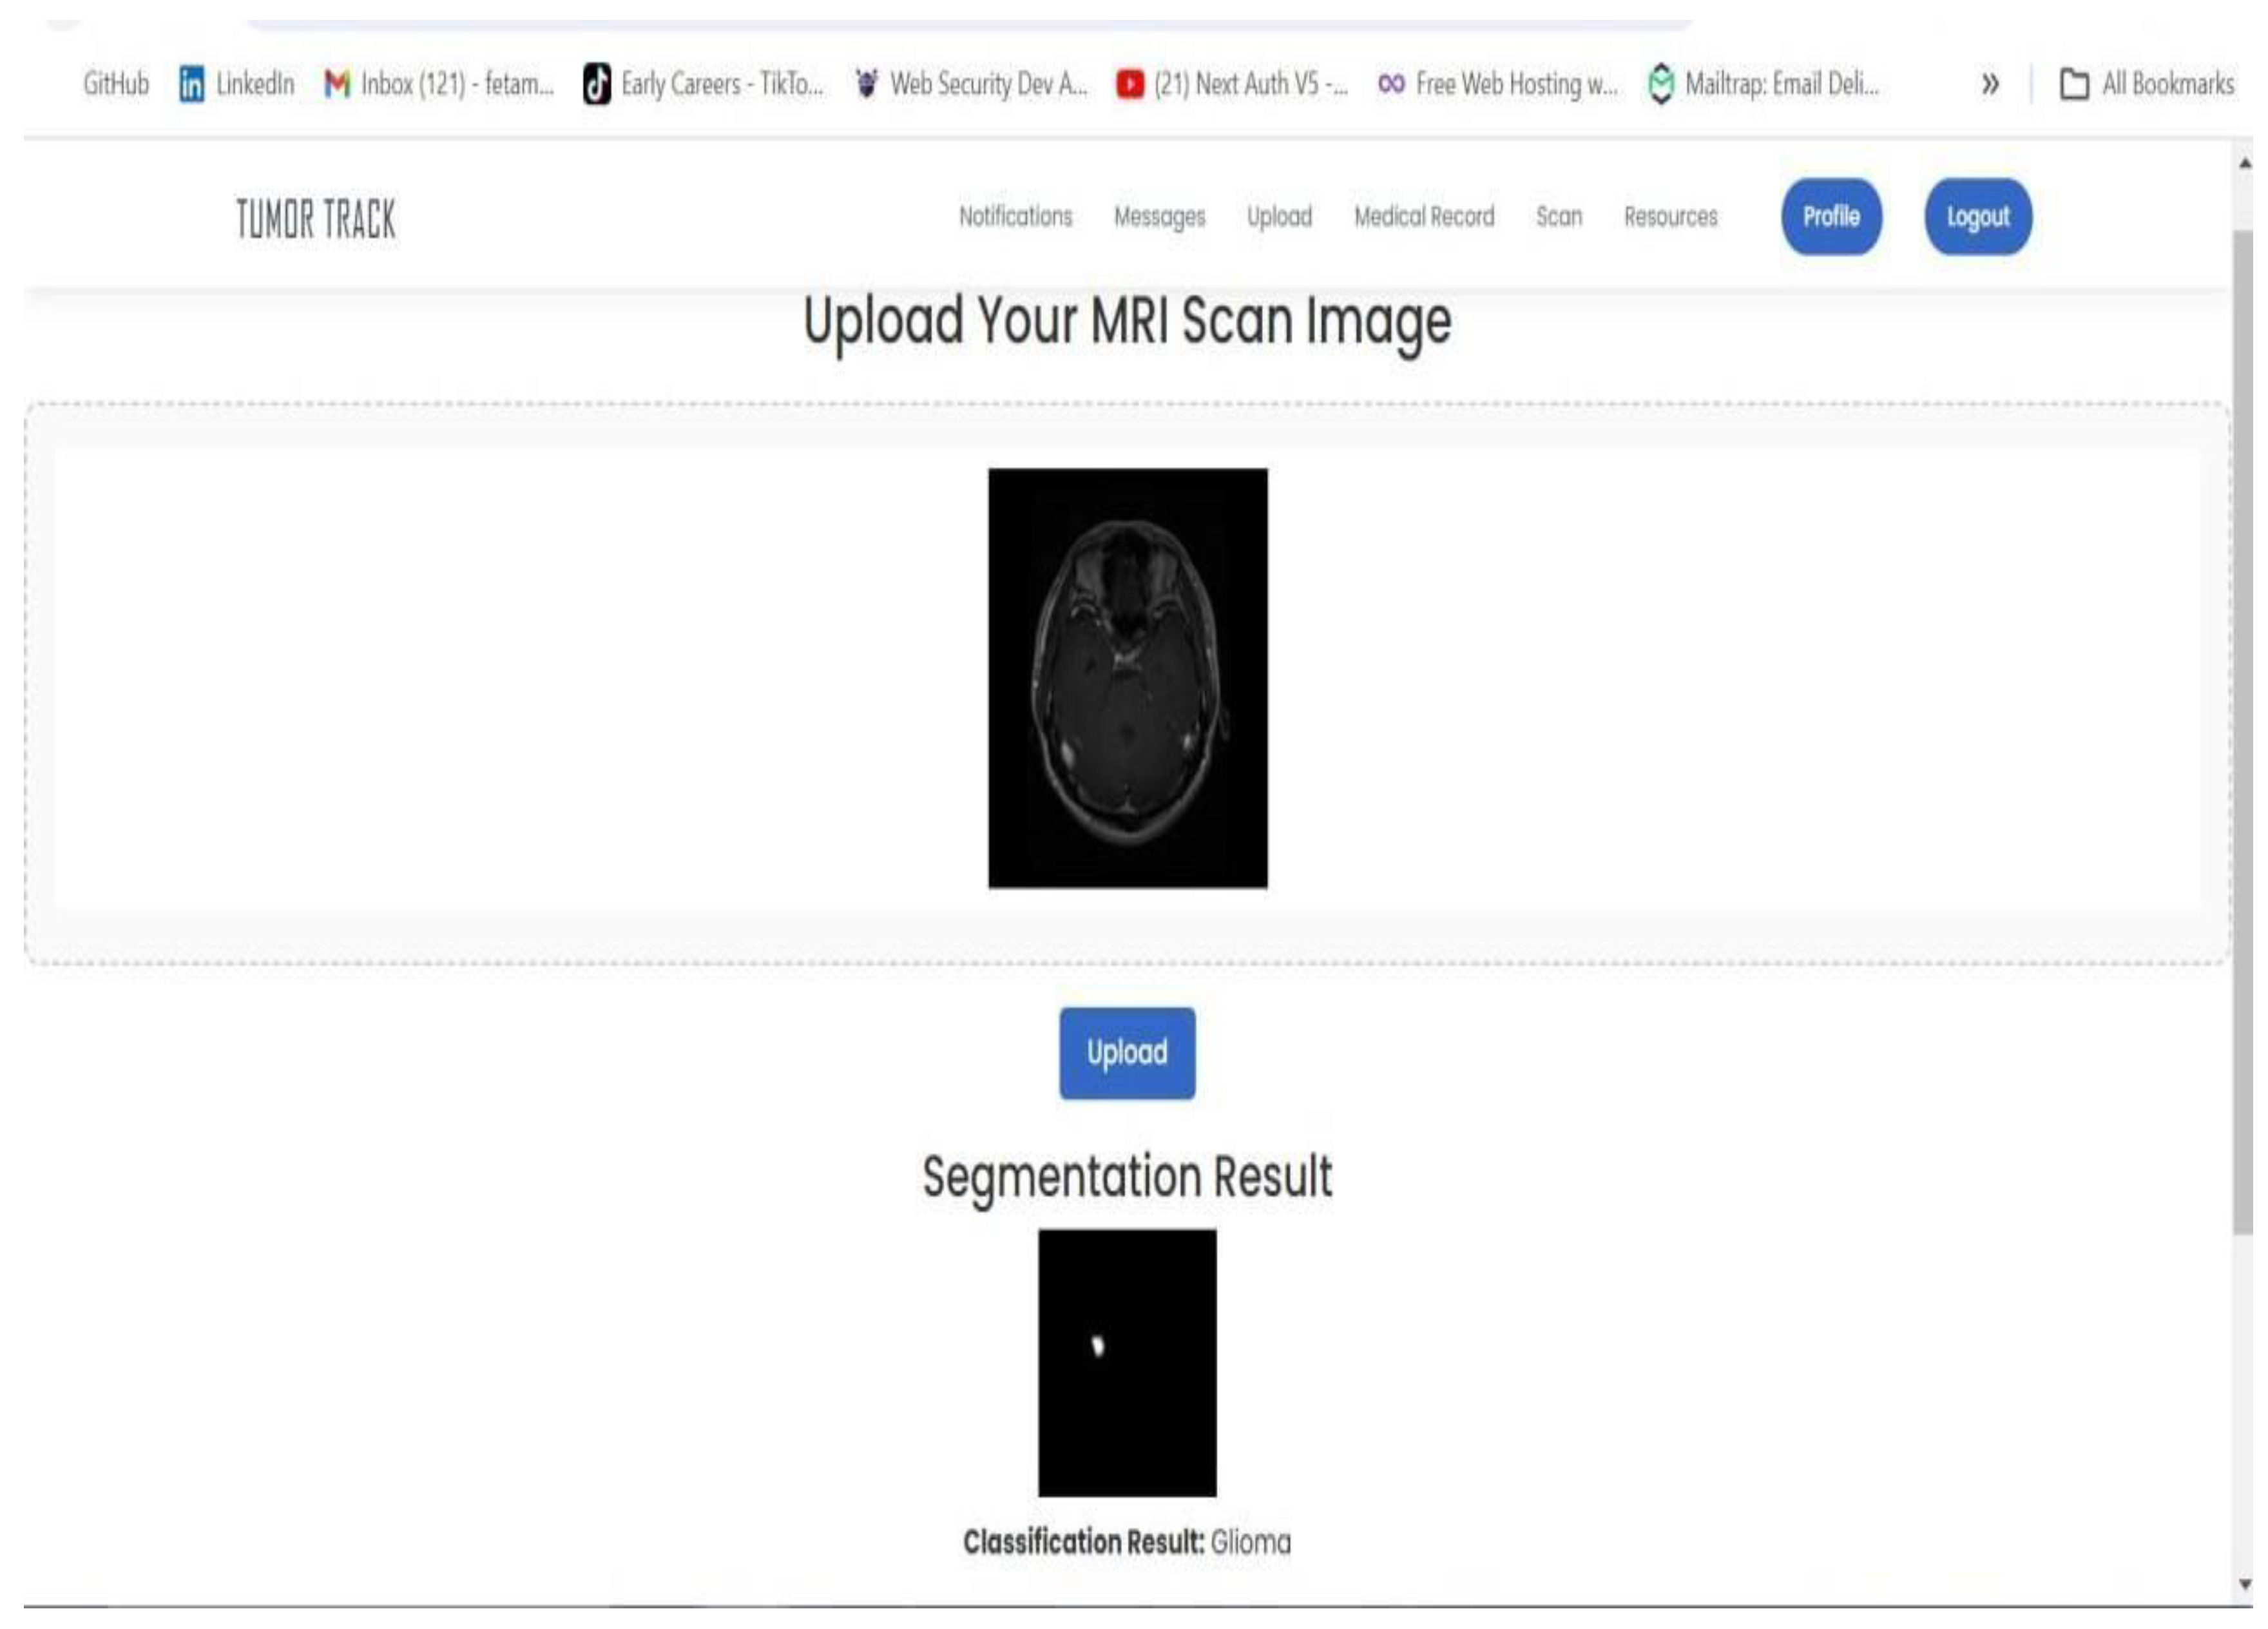The image size is (2268, 1629).
Task: Select the uploaded MRI brain scan image
Action: tap(1126, 676)
